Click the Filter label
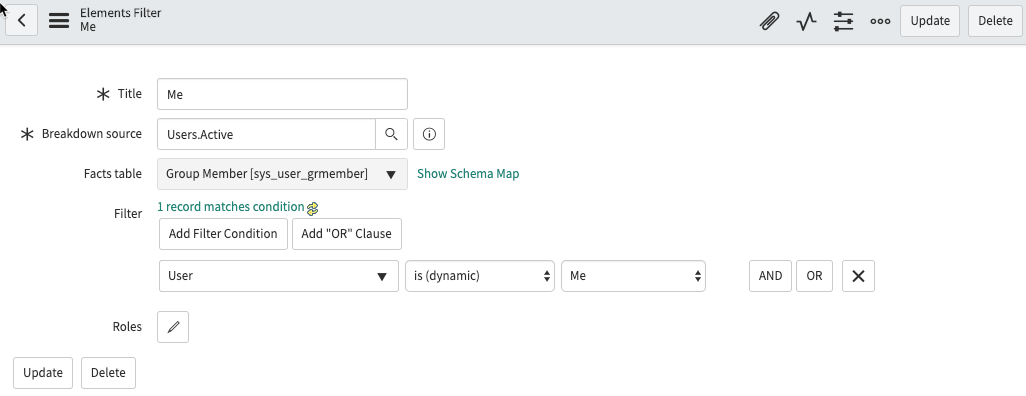Screen dimensions: 1026x396 pyautogui.click(x=128, y=213)
